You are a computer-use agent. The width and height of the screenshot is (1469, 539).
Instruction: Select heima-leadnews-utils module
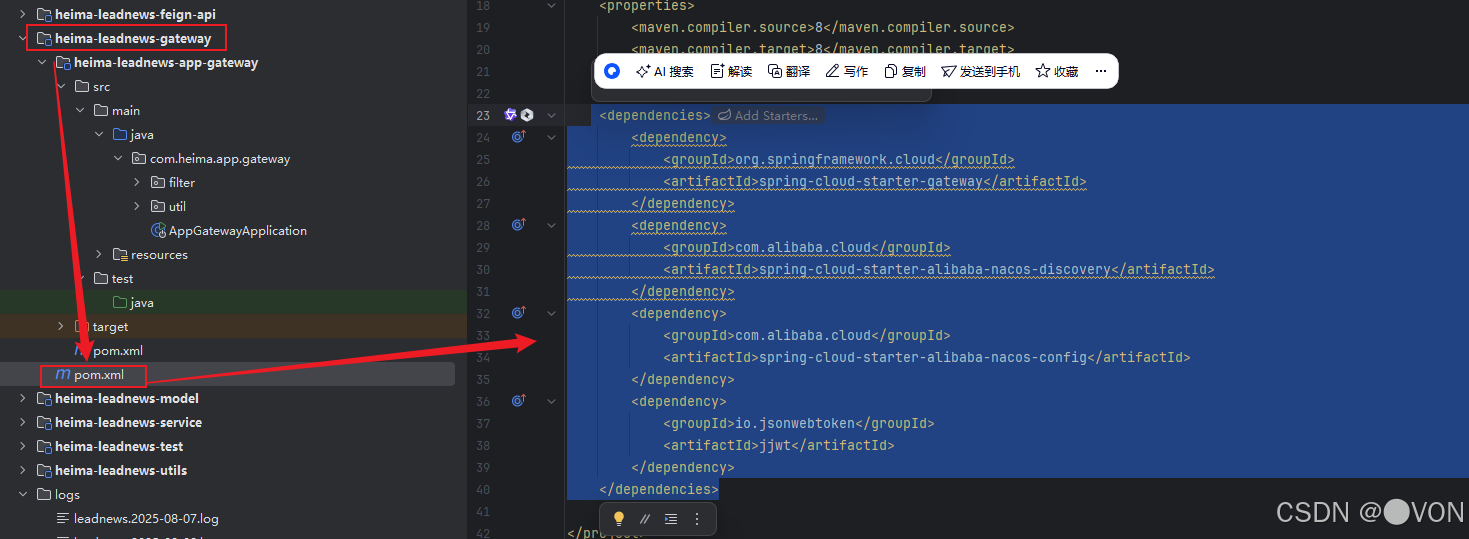coord(121,471)
